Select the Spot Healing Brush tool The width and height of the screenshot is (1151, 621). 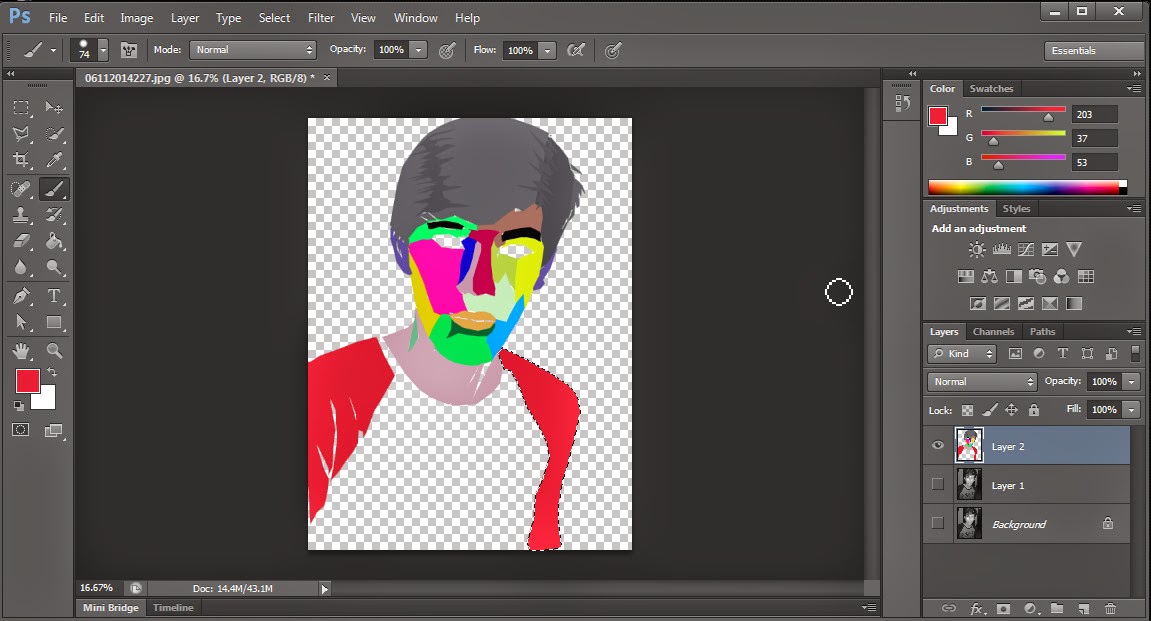(21, 189)
